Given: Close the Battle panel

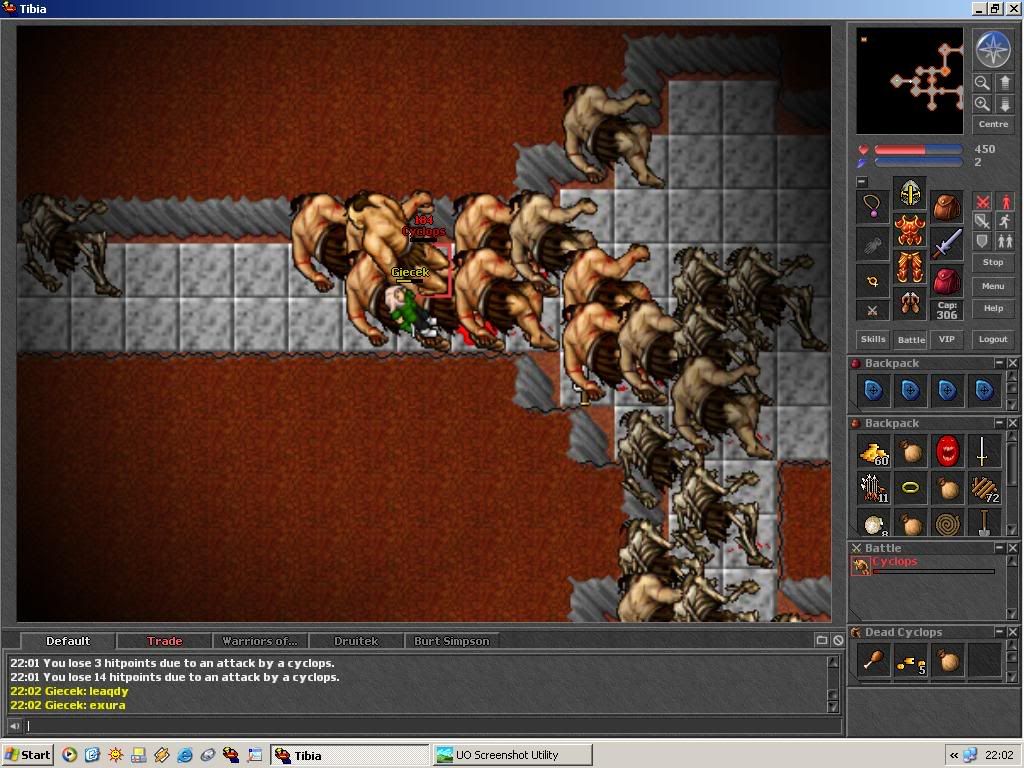Looking at the screenshot, I should point(1012,548).
